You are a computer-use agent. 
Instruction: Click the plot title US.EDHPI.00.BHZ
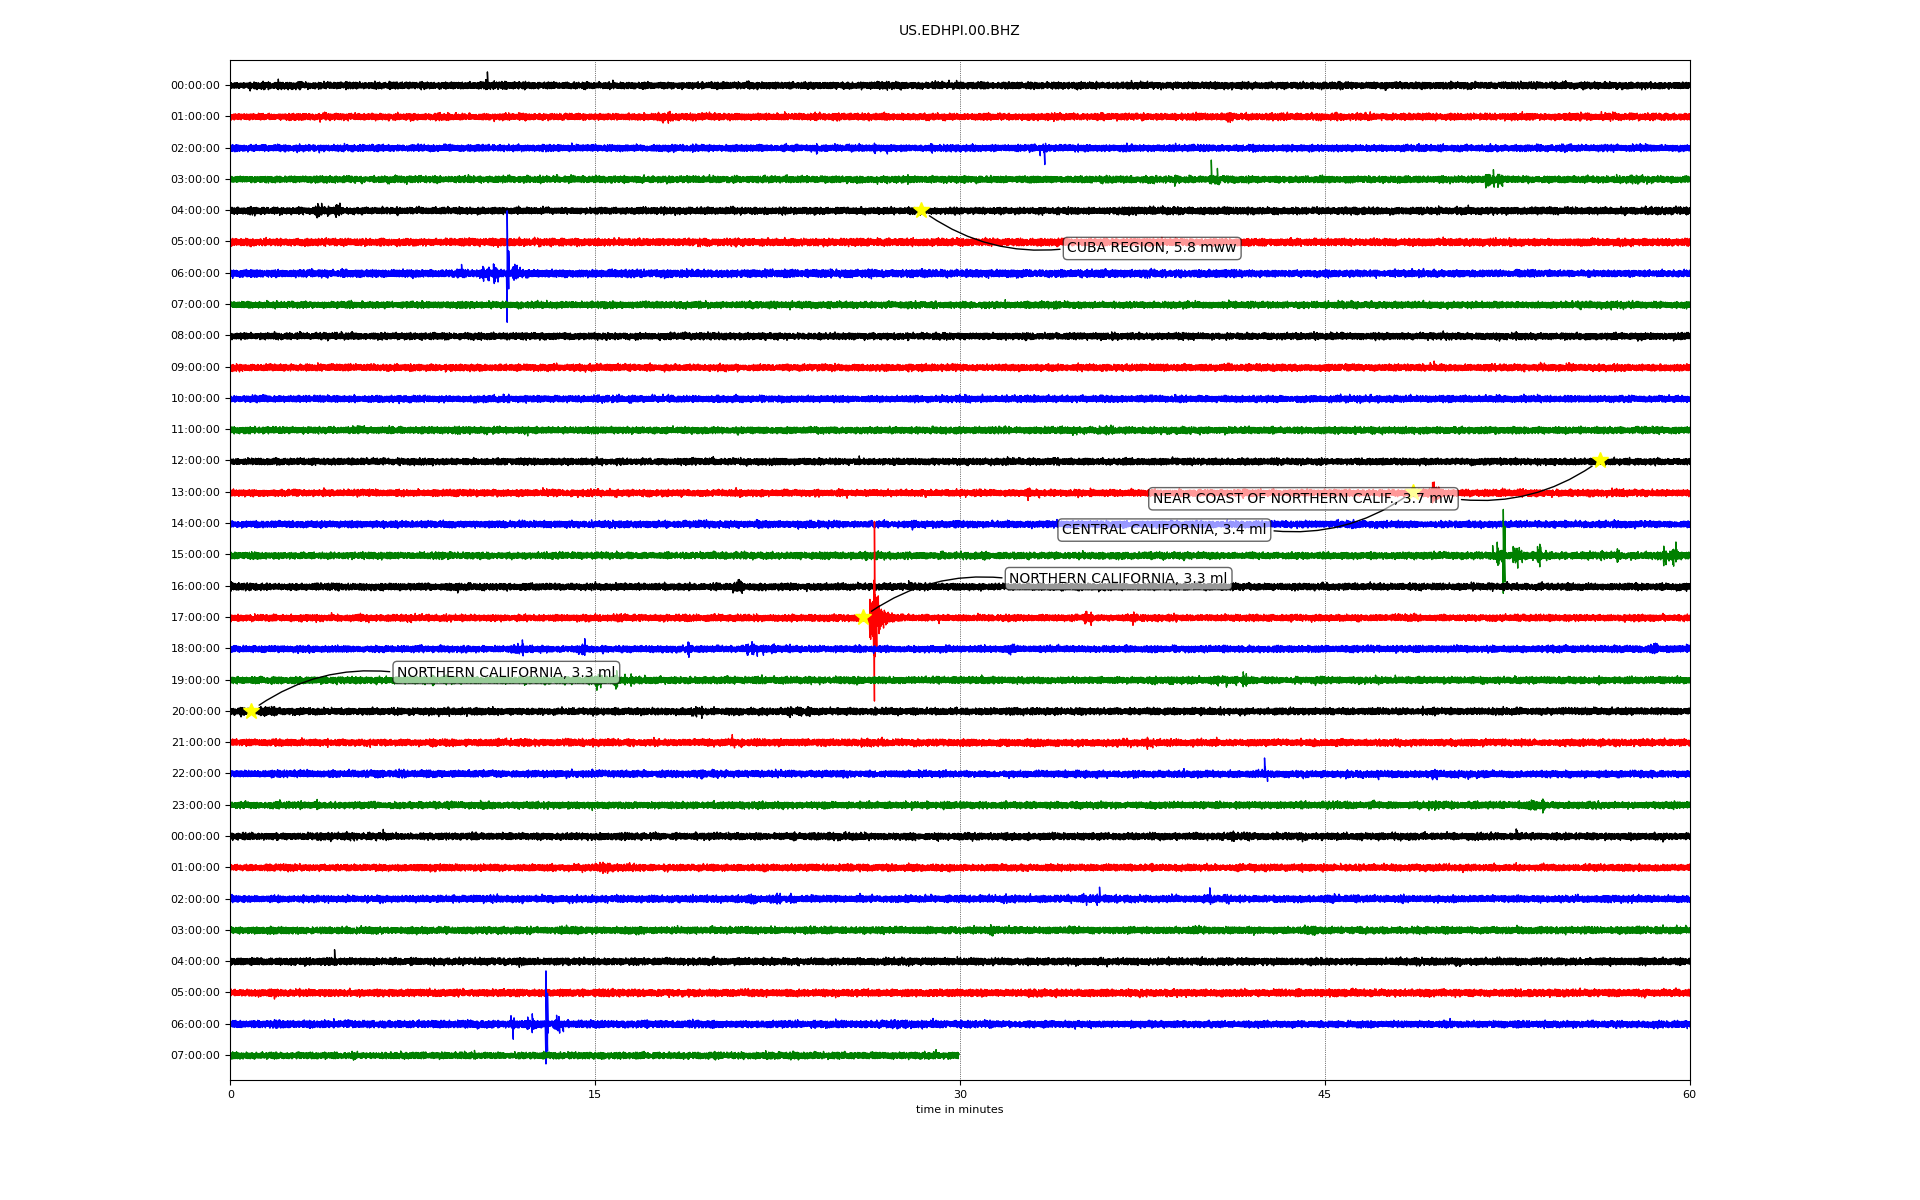click(959, 31)
